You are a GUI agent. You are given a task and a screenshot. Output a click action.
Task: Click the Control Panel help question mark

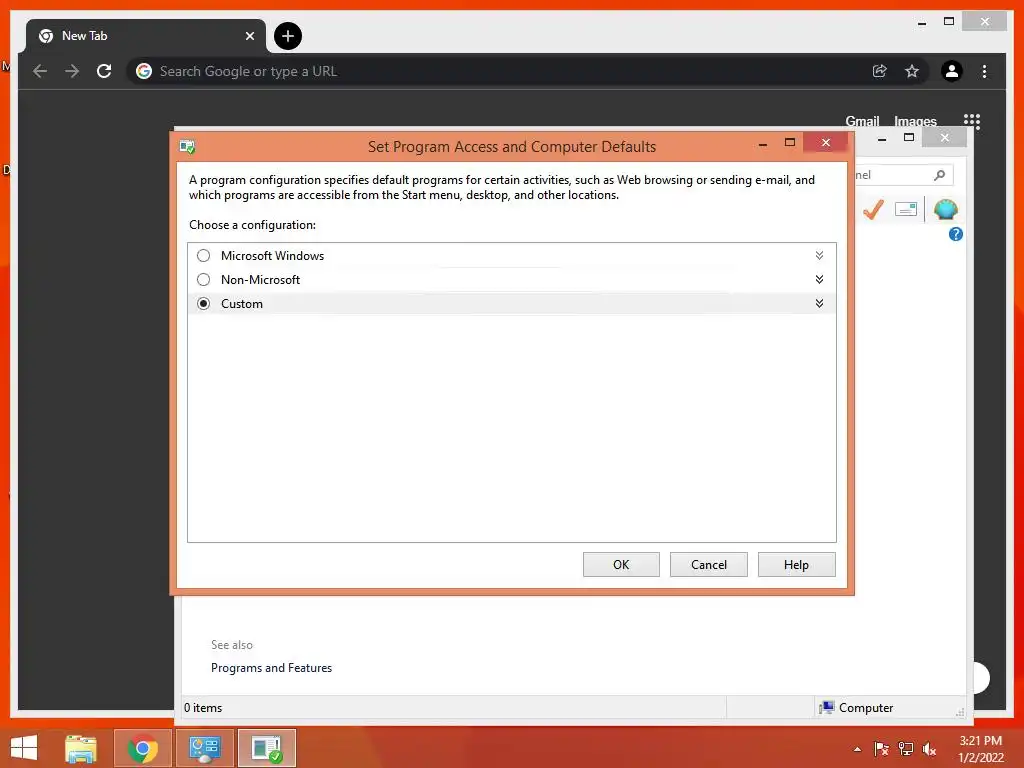(955, 234)
